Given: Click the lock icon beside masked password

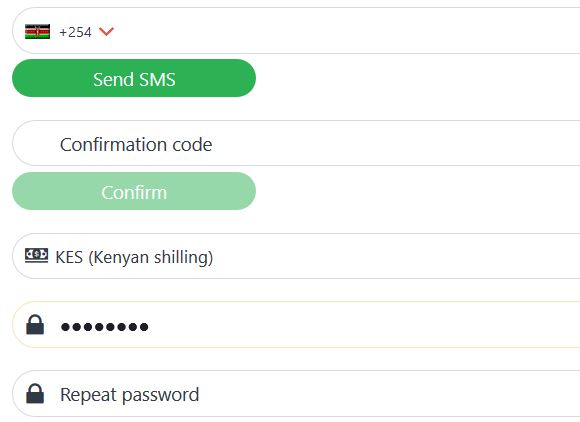Looking at the screenshot, I should point(35,325).
